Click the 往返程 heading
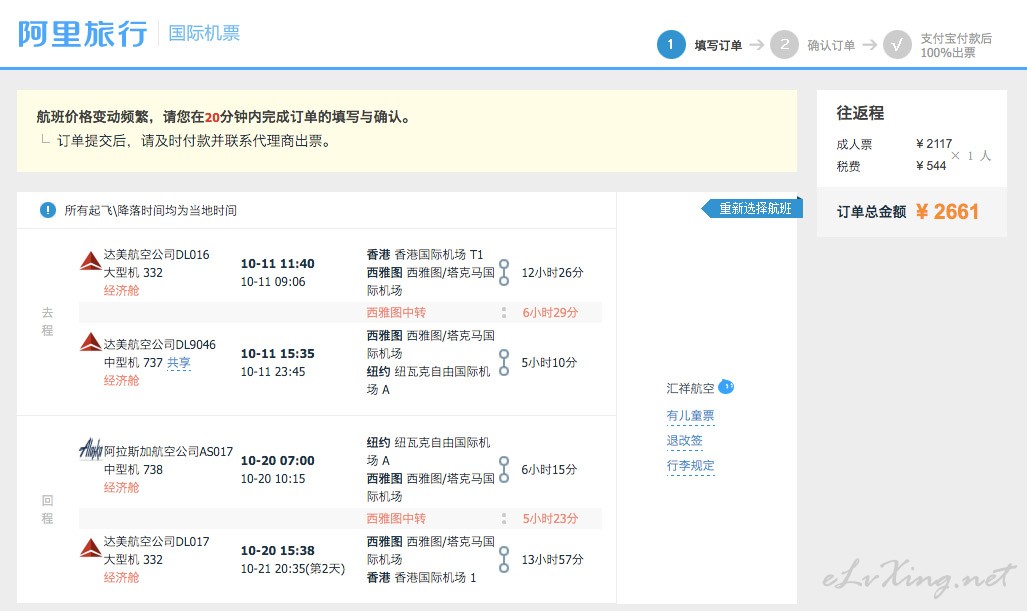Screen dimensions: 1027x611 click(860, 113)
